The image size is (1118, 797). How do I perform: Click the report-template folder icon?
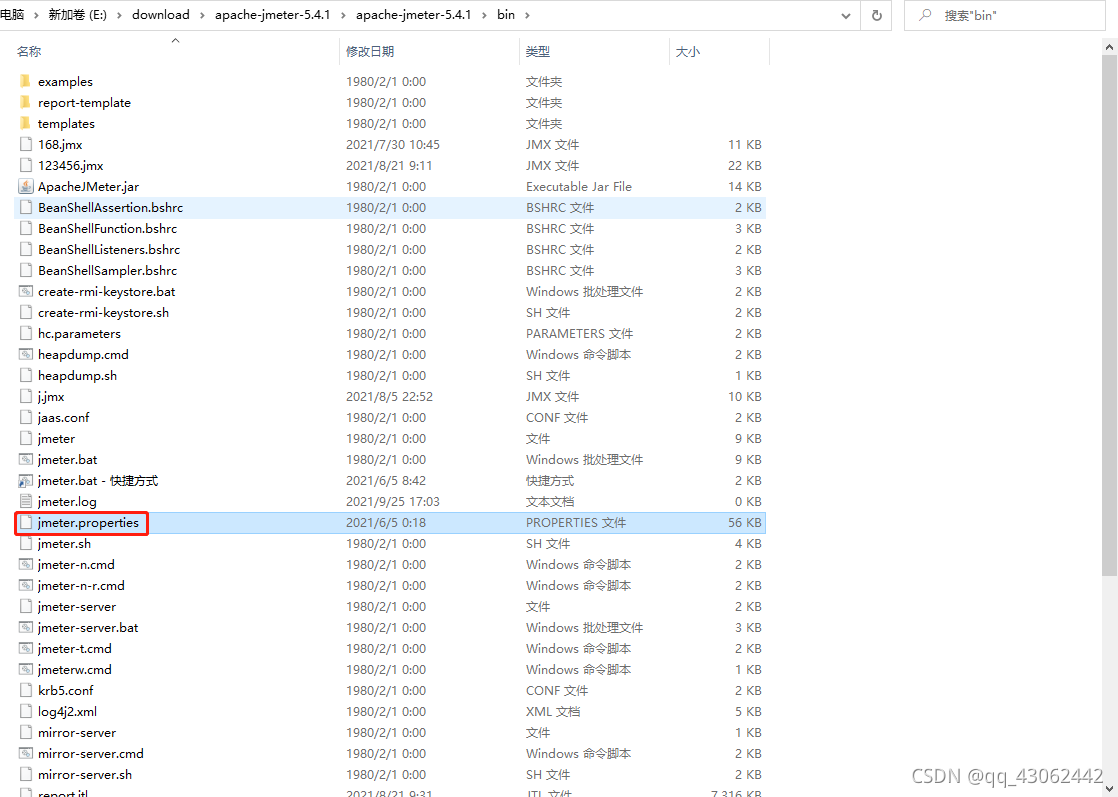(26, 102)
